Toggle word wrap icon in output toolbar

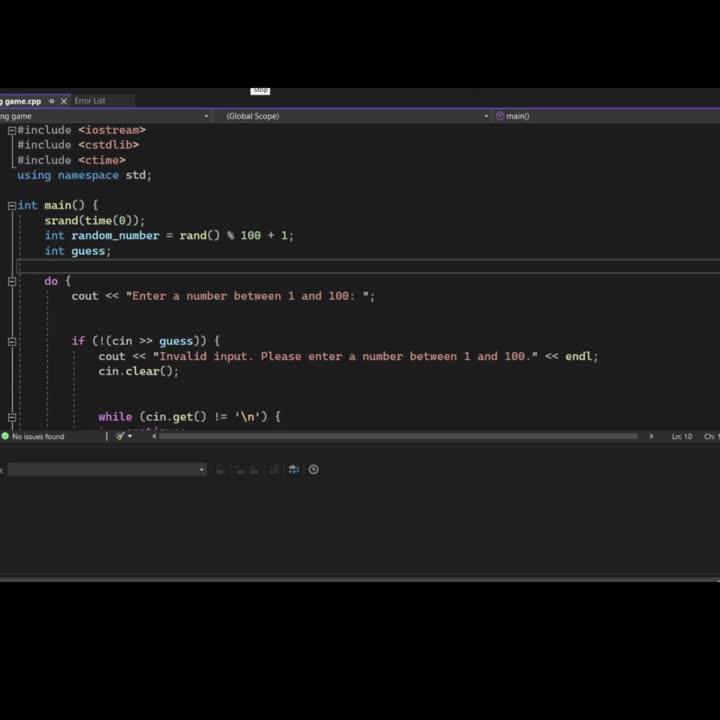293,470
